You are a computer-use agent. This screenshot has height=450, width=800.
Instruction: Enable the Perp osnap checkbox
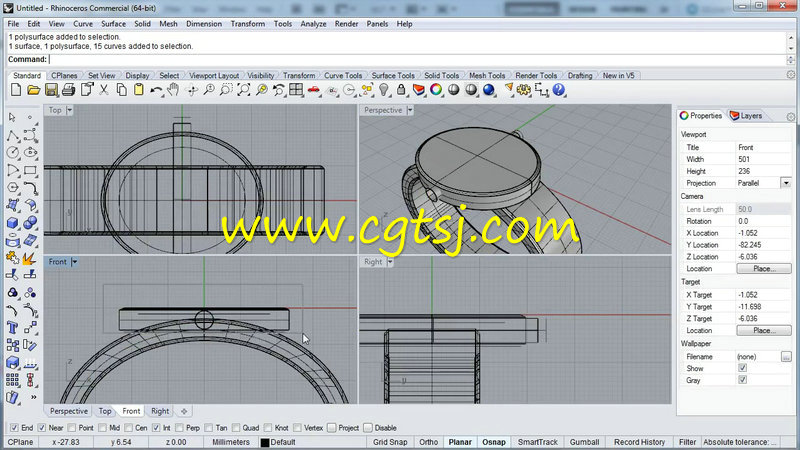pos(179,428)
